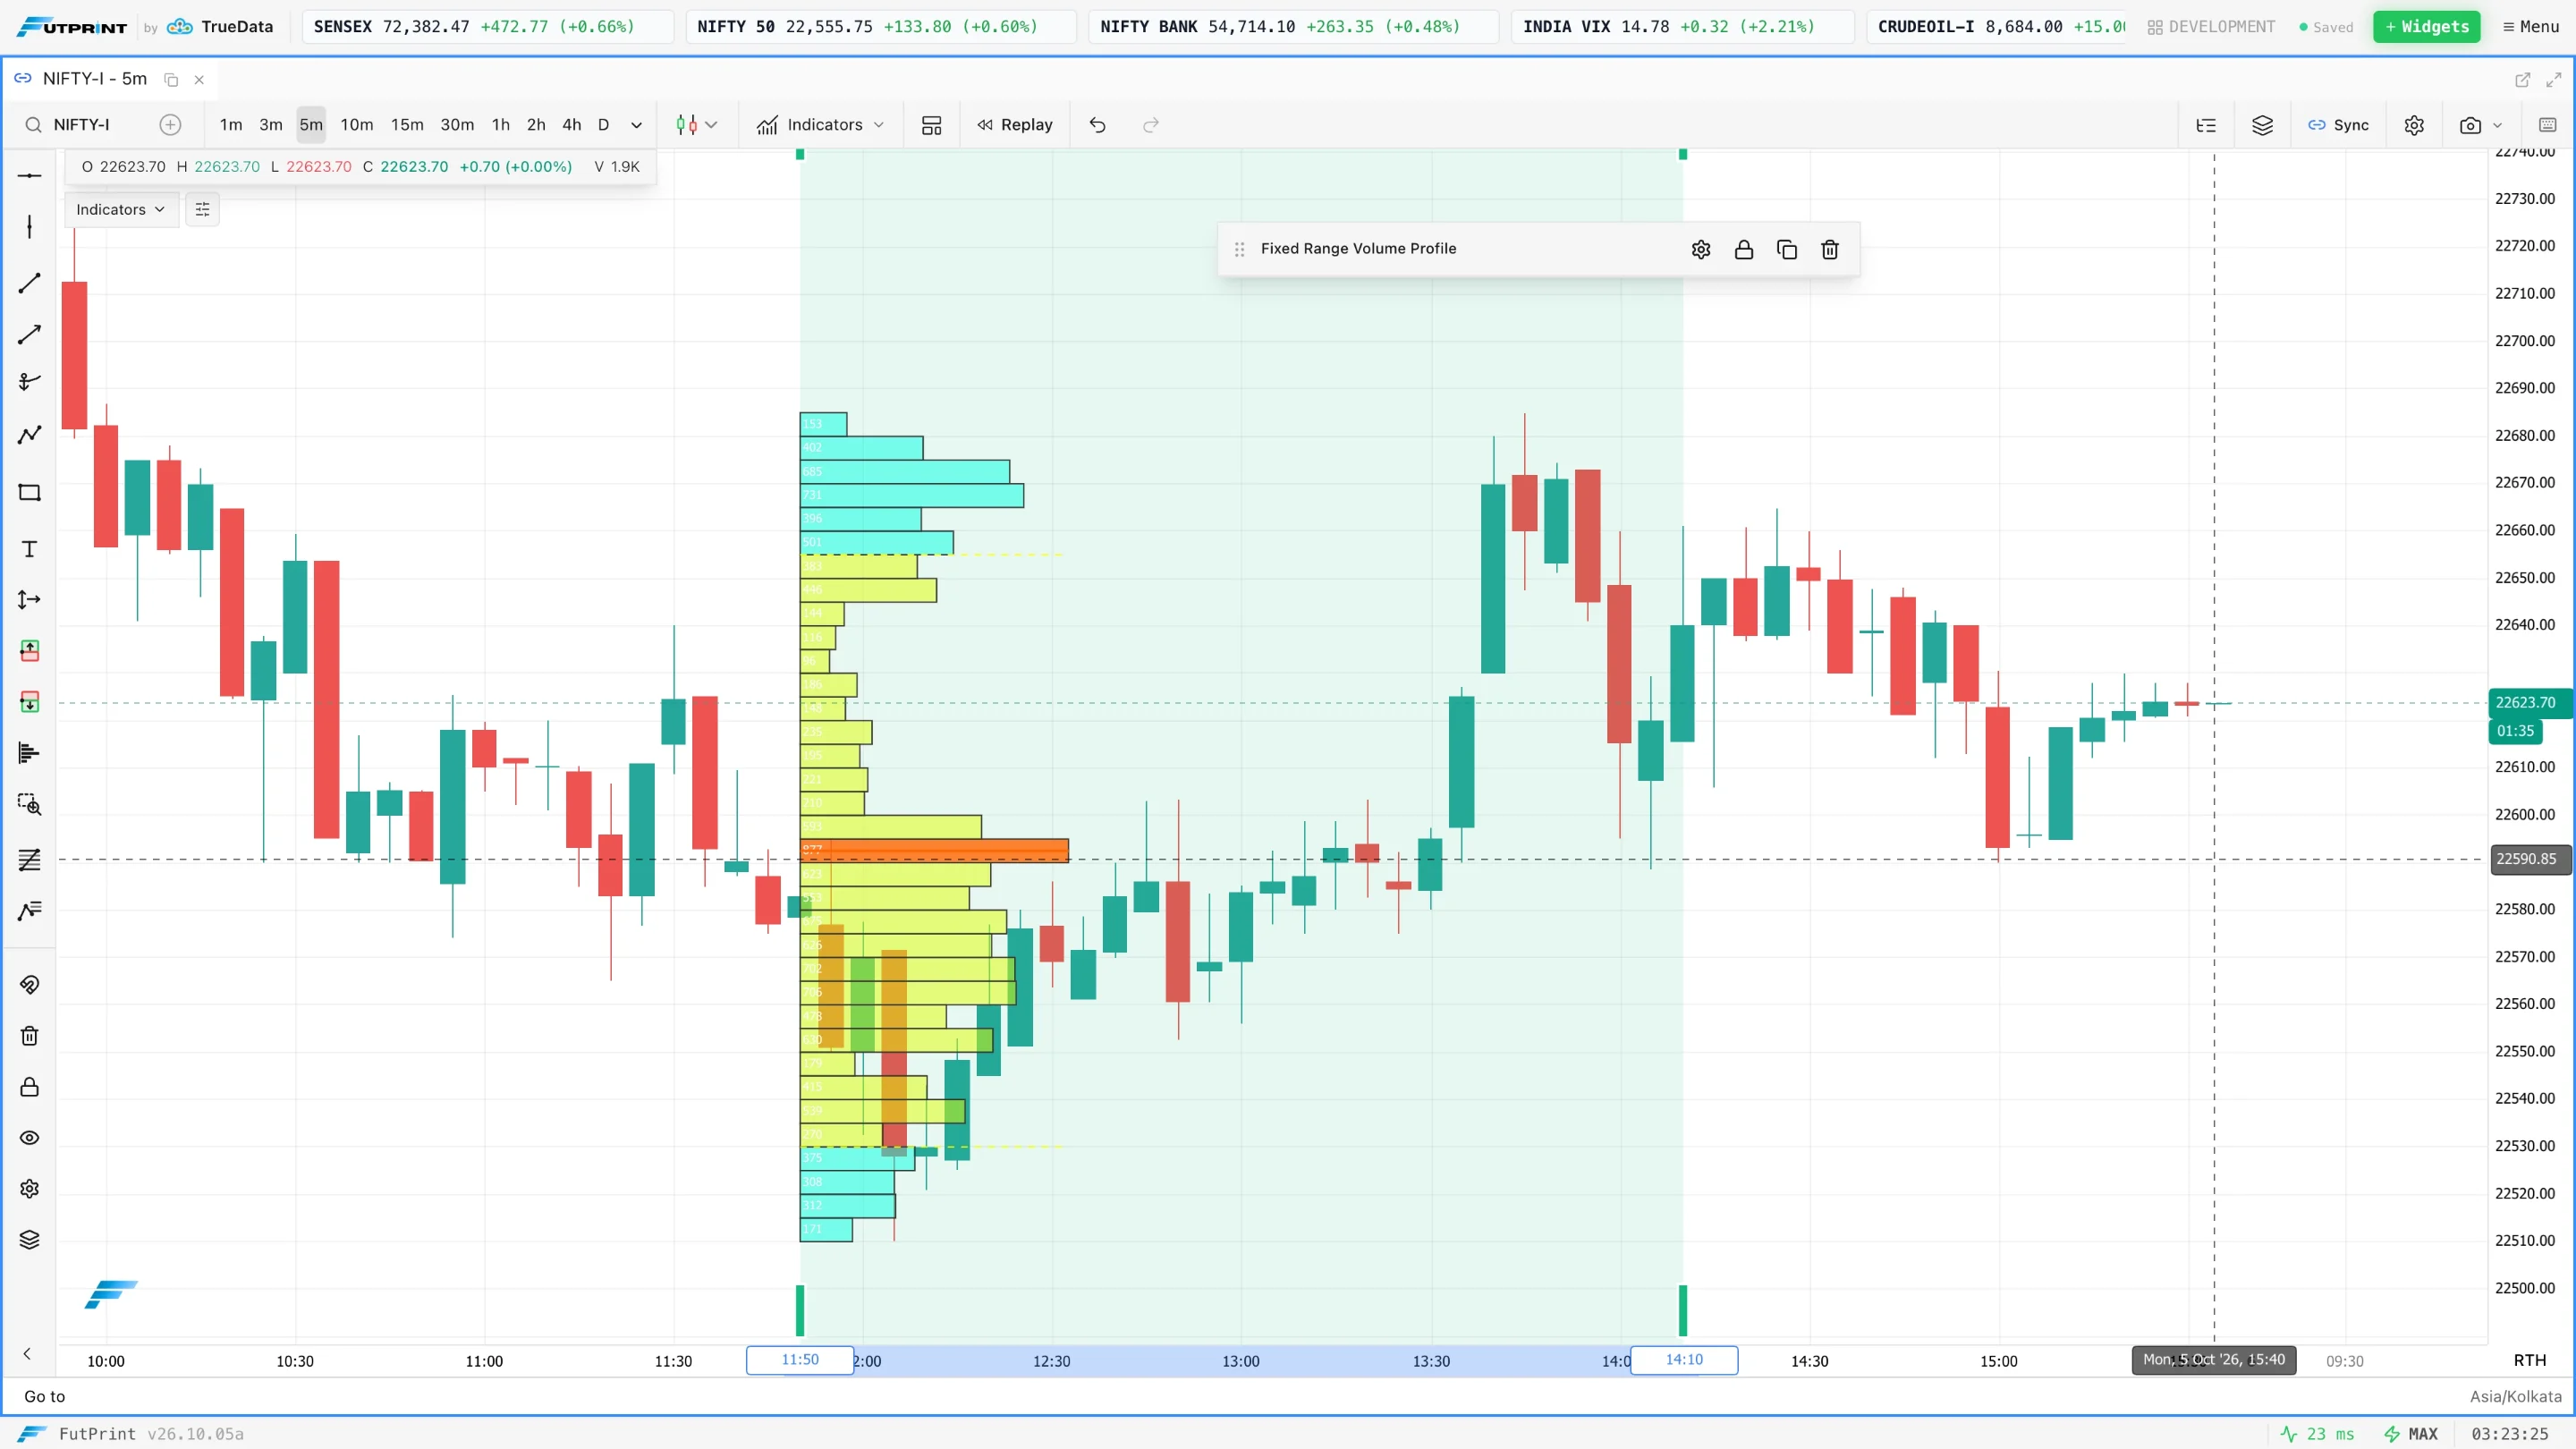Image resolution: width=2576 pixels, height=1449 pixels.
Task: Duplicate the Fixed Range Volume Profile
Action: pos(1787,249)
